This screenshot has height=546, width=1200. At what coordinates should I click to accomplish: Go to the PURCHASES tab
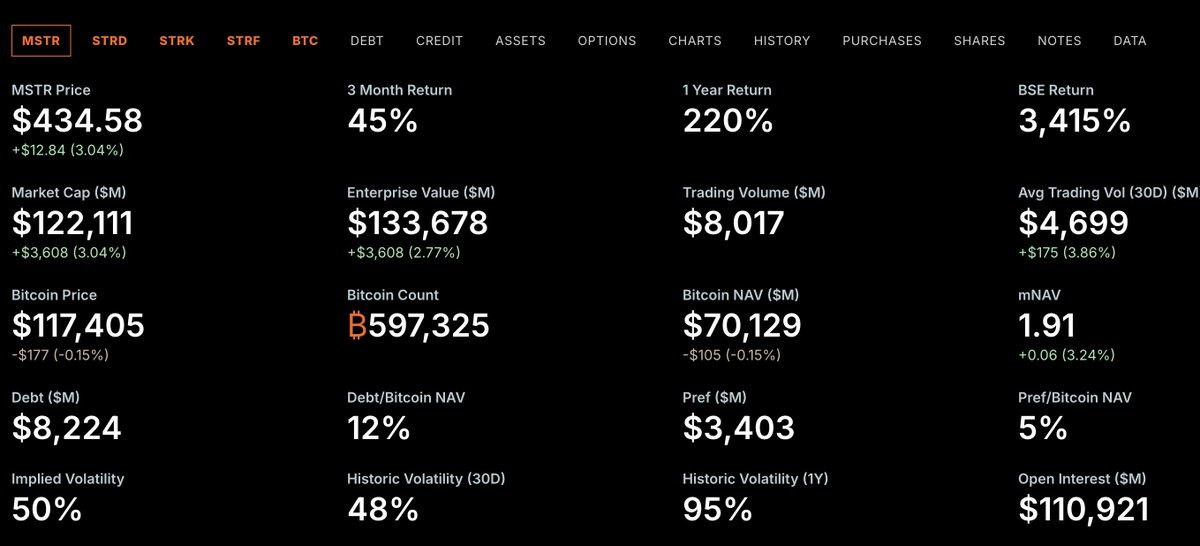882,41
